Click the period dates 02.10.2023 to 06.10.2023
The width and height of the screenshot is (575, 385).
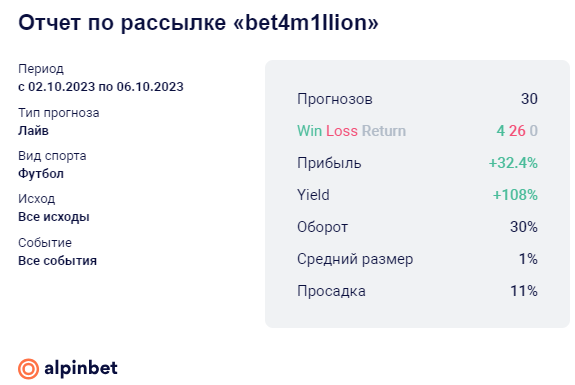point(101,87)
